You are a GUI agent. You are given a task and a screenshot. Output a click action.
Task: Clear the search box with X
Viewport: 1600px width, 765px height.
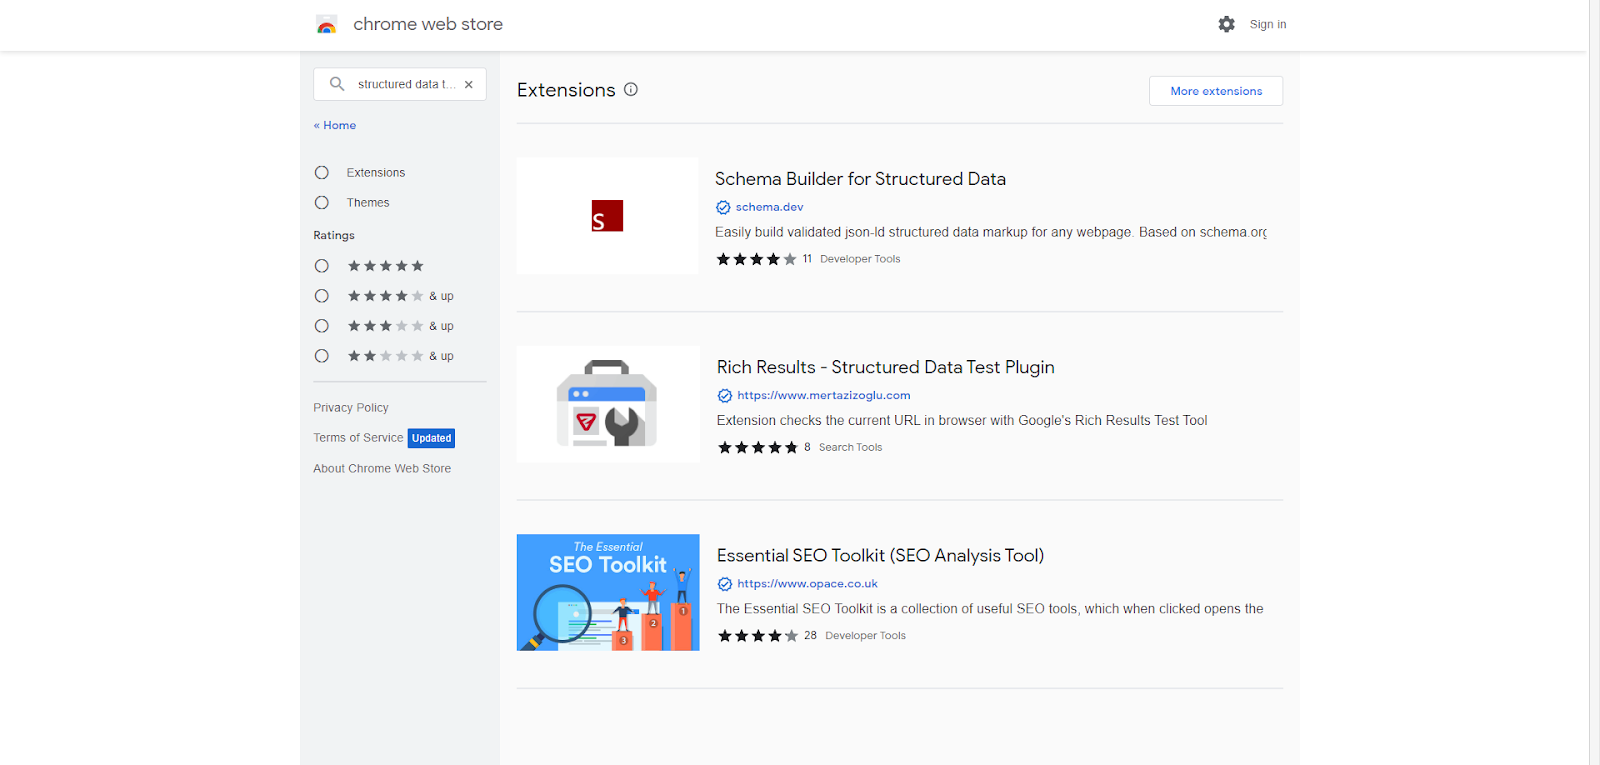(x=468, y=85)
